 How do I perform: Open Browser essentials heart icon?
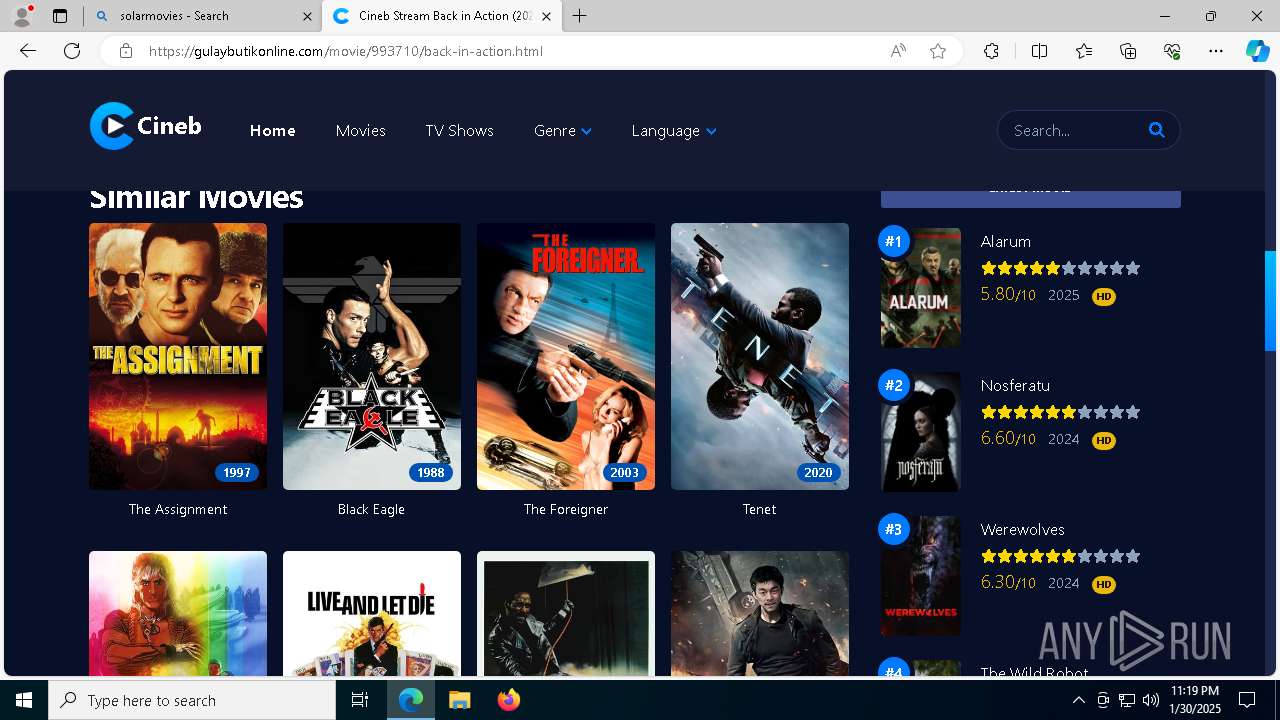[1172, 51]
